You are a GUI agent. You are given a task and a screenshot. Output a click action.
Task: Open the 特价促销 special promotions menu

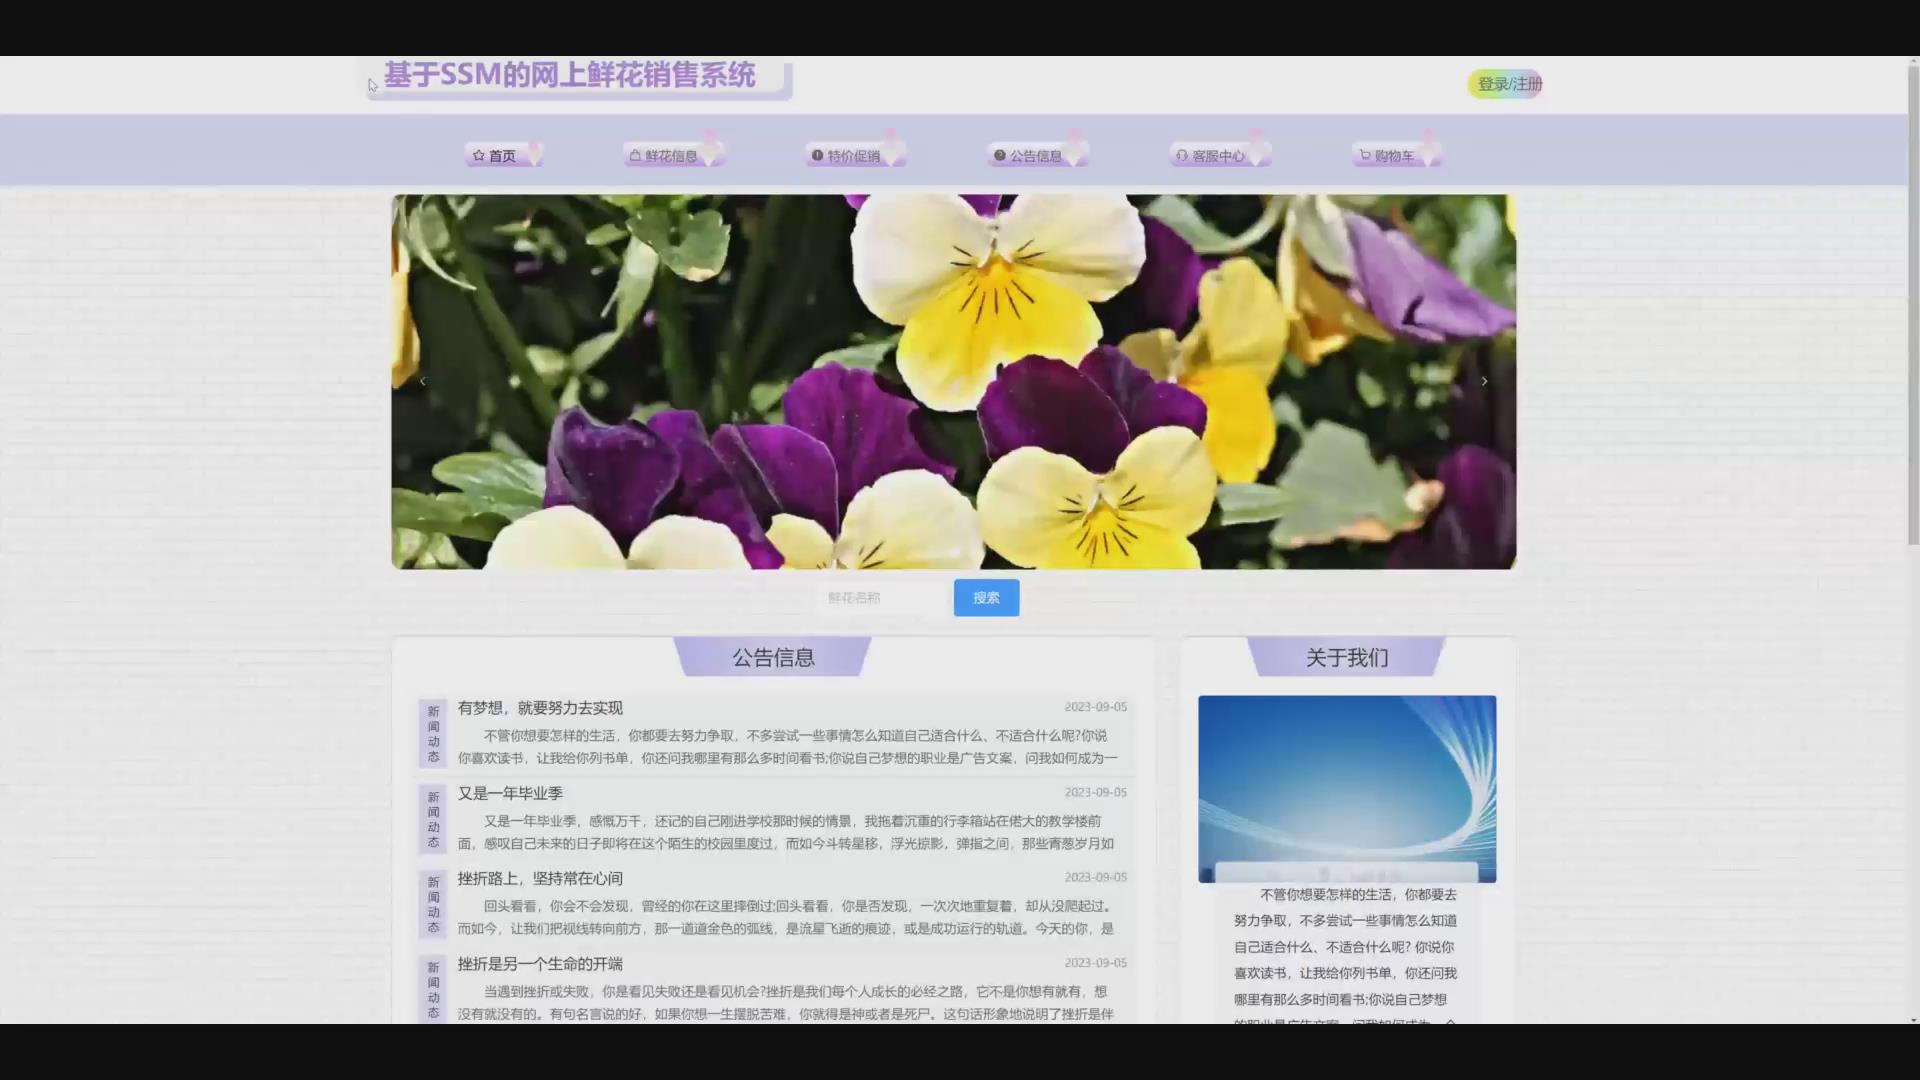click(853, 156)
